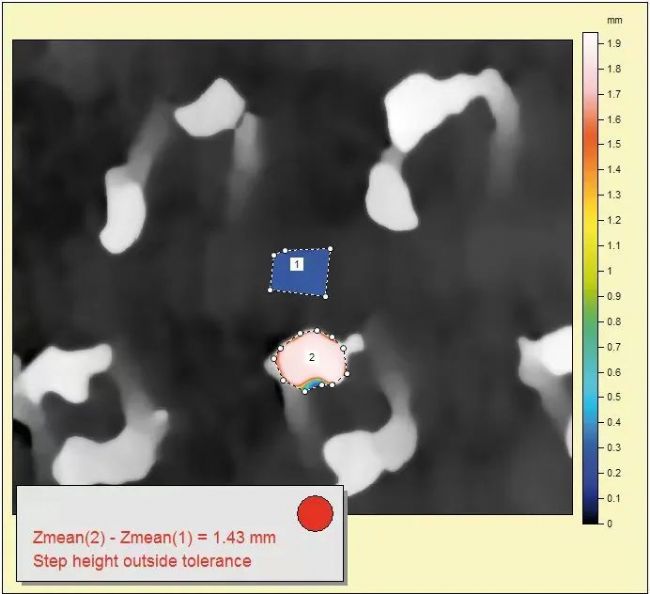Click the 0 mark on color scale
This screenshot has height=594, width=650.
coord(610,524)
